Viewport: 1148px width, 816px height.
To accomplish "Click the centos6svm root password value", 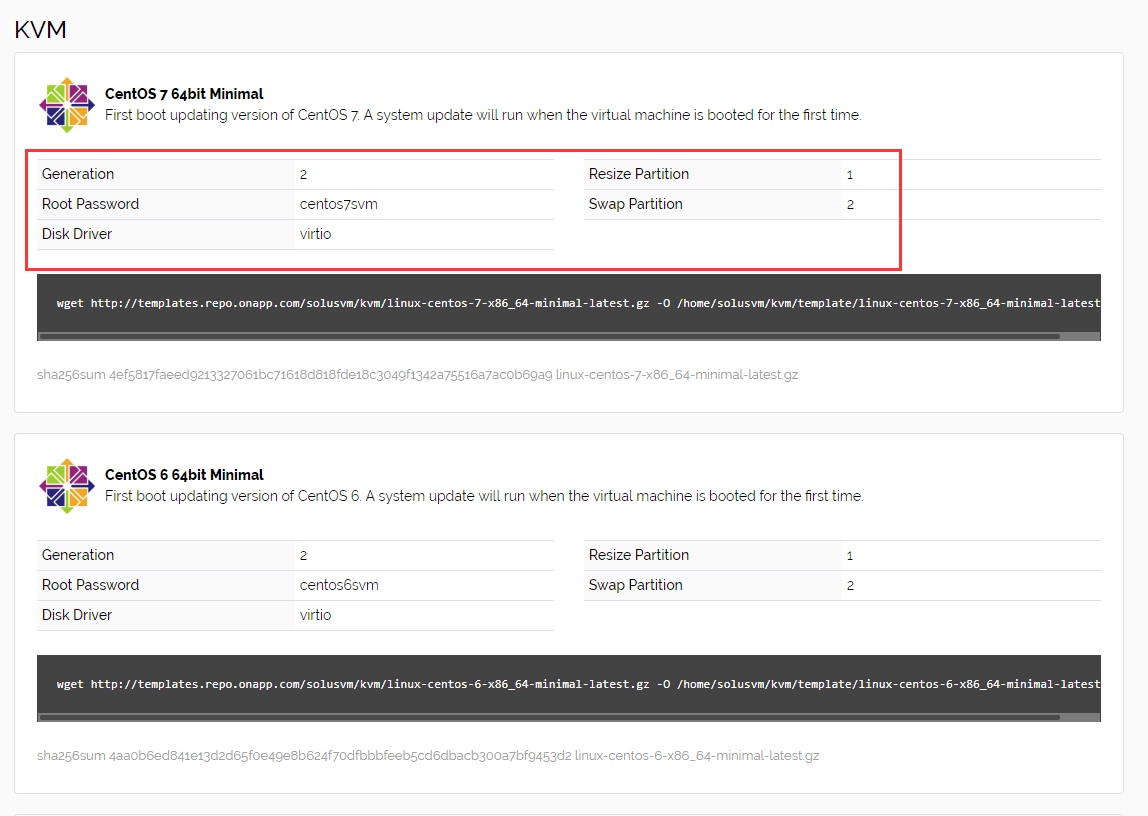I will tap(338, 585).
